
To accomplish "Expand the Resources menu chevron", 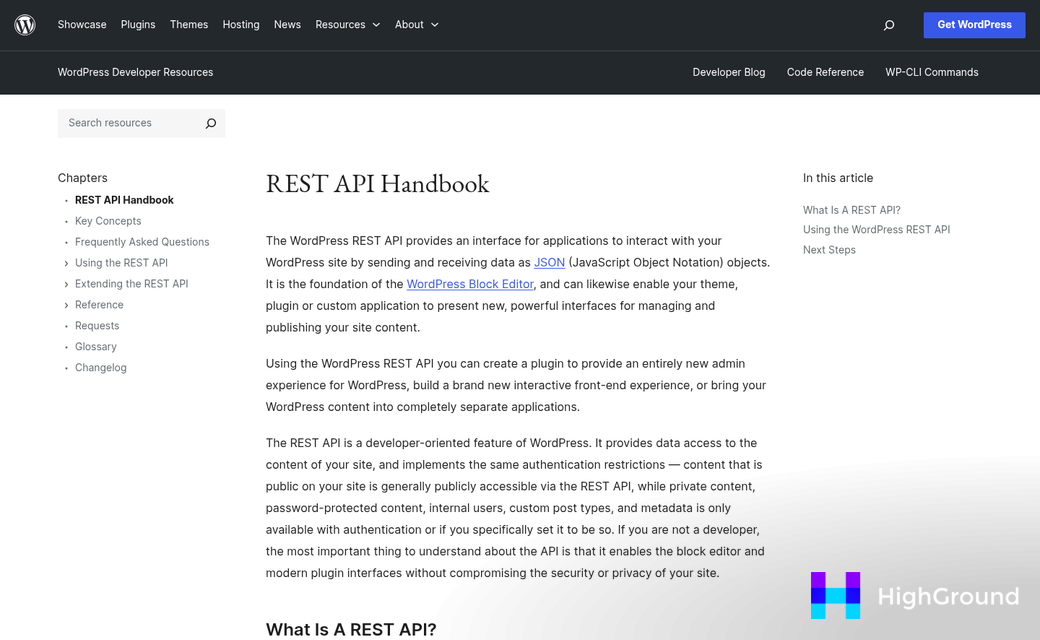I will (x=376, y=25).
